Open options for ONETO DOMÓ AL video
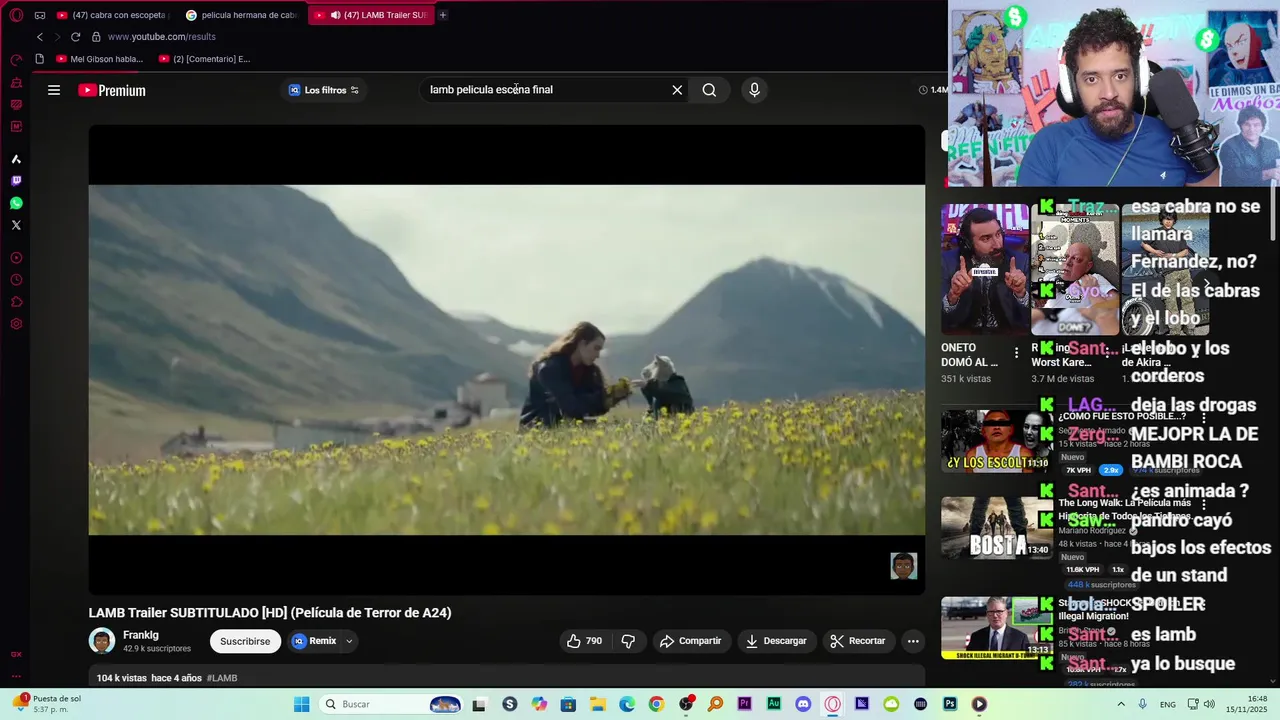This screenshot has width=1280, height=720. 1016,353
